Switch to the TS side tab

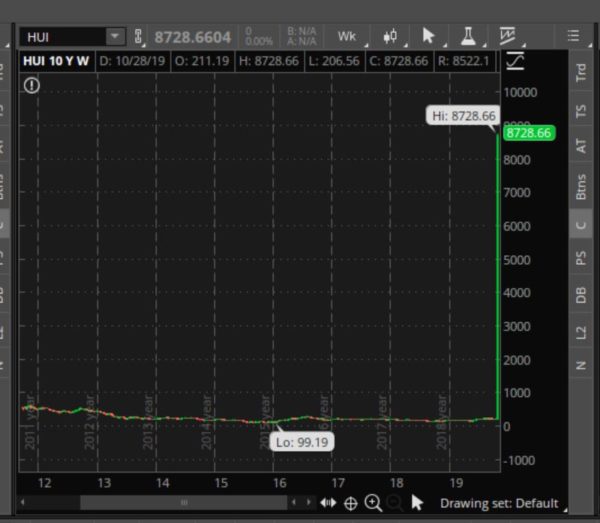pos(581,109)
